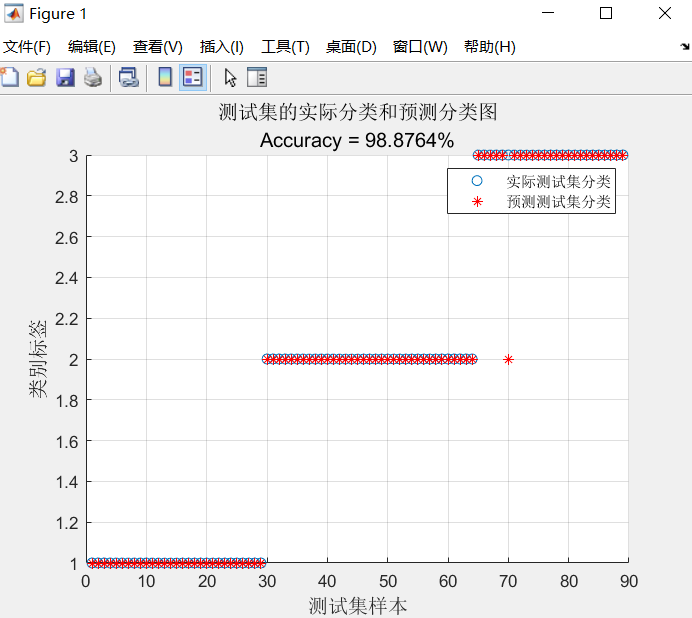692x618 pixels.
Task: Open the Property Inspector icon
Action: [257, 77]
